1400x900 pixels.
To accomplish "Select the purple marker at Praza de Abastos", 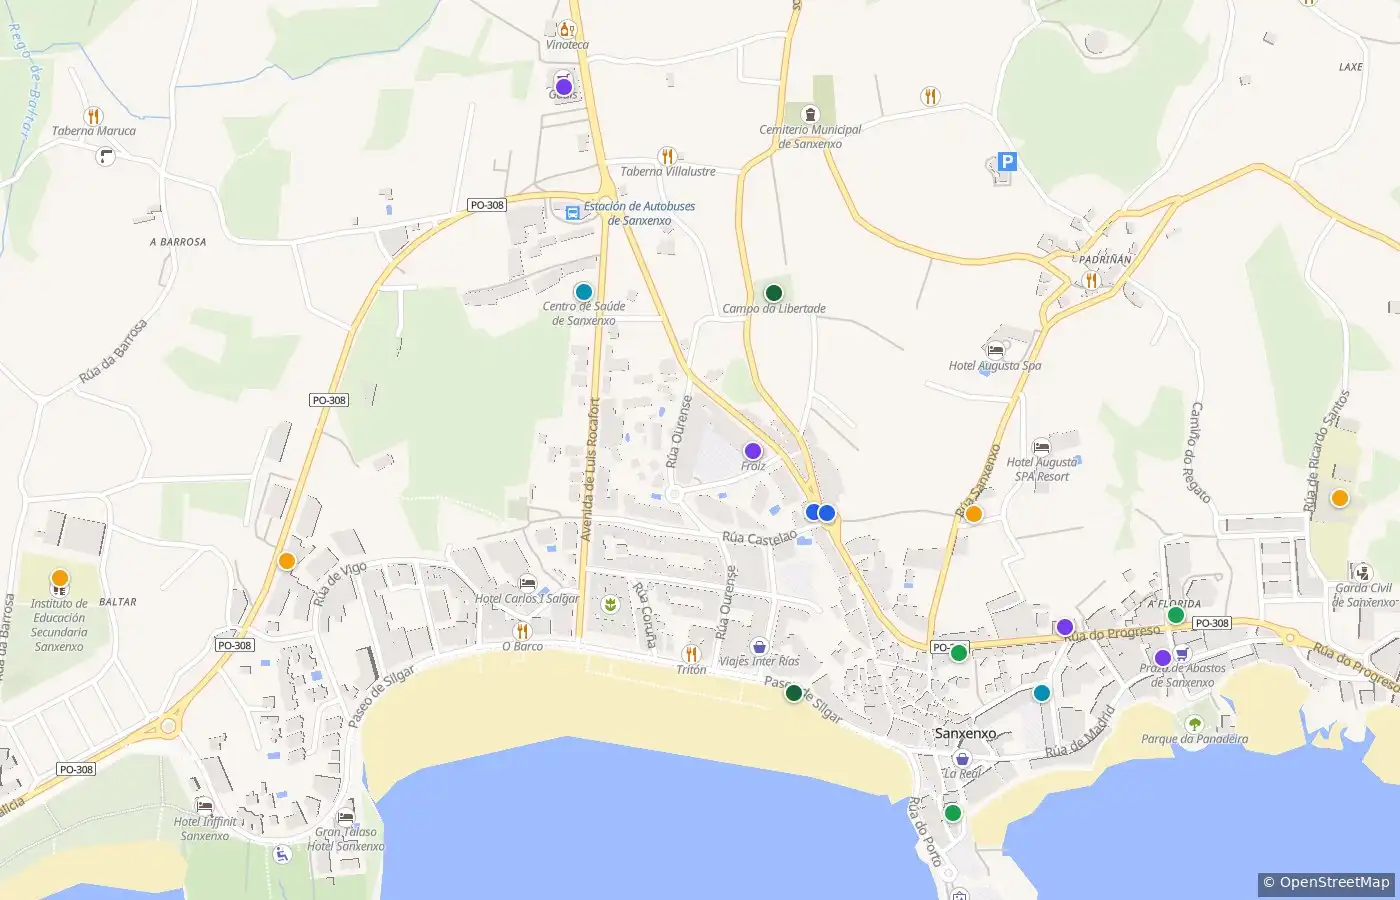I will click(1162, 658).
